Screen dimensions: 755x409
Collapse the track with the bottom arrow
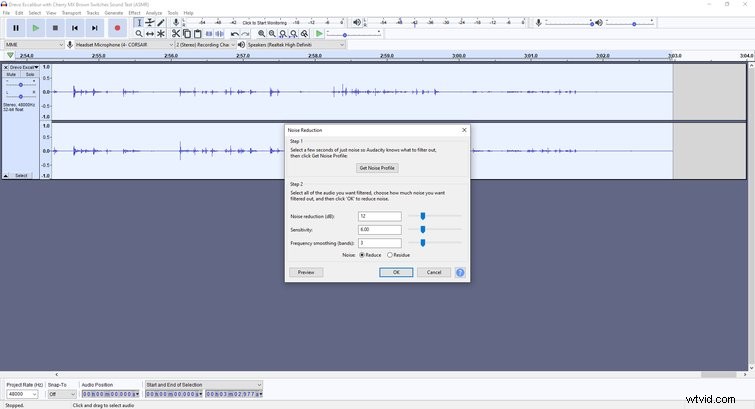pyautogui.click(x=6, y=176)
